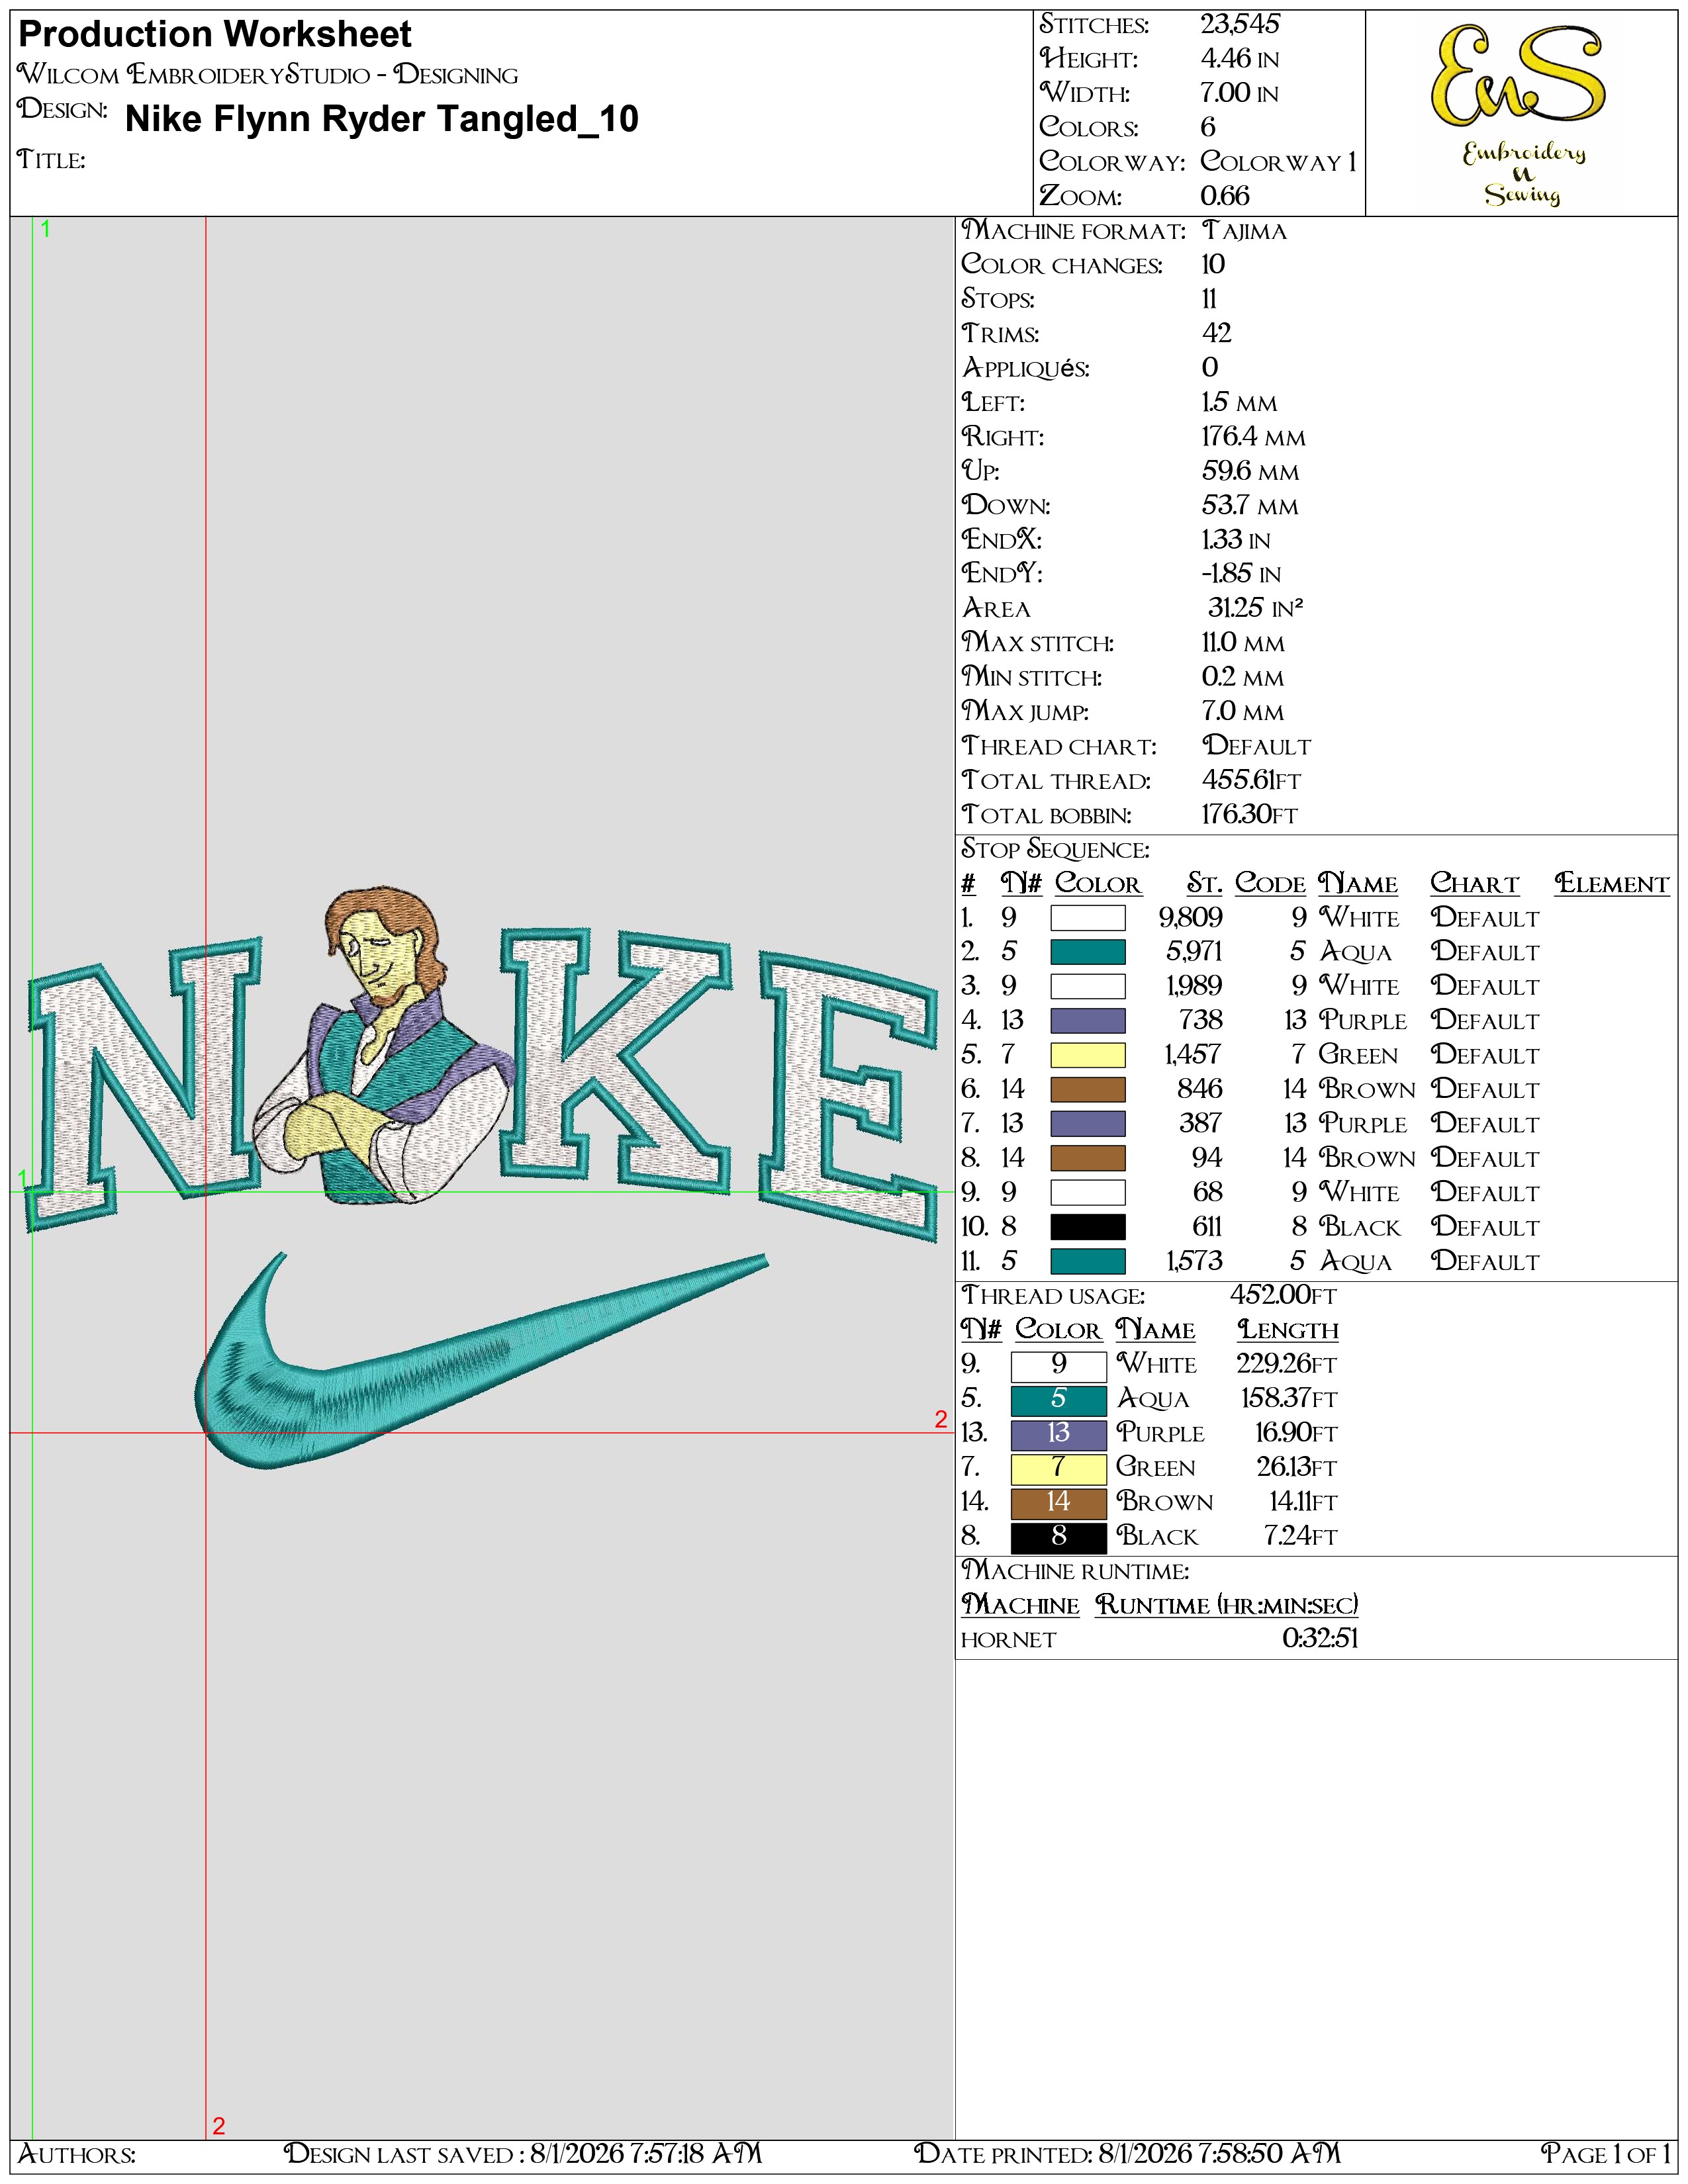Click the Length header in Thread Usage
Viewport: 1688px width, 2184px height.
pos(1288,1330)
